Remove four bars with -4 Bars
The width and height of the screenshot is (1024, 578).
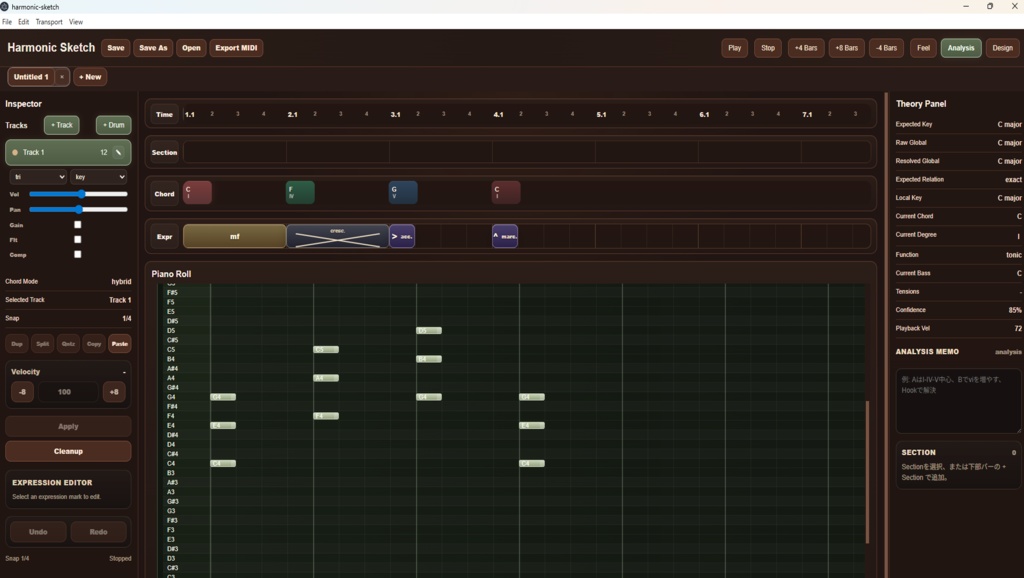click(x=886, y=48)
